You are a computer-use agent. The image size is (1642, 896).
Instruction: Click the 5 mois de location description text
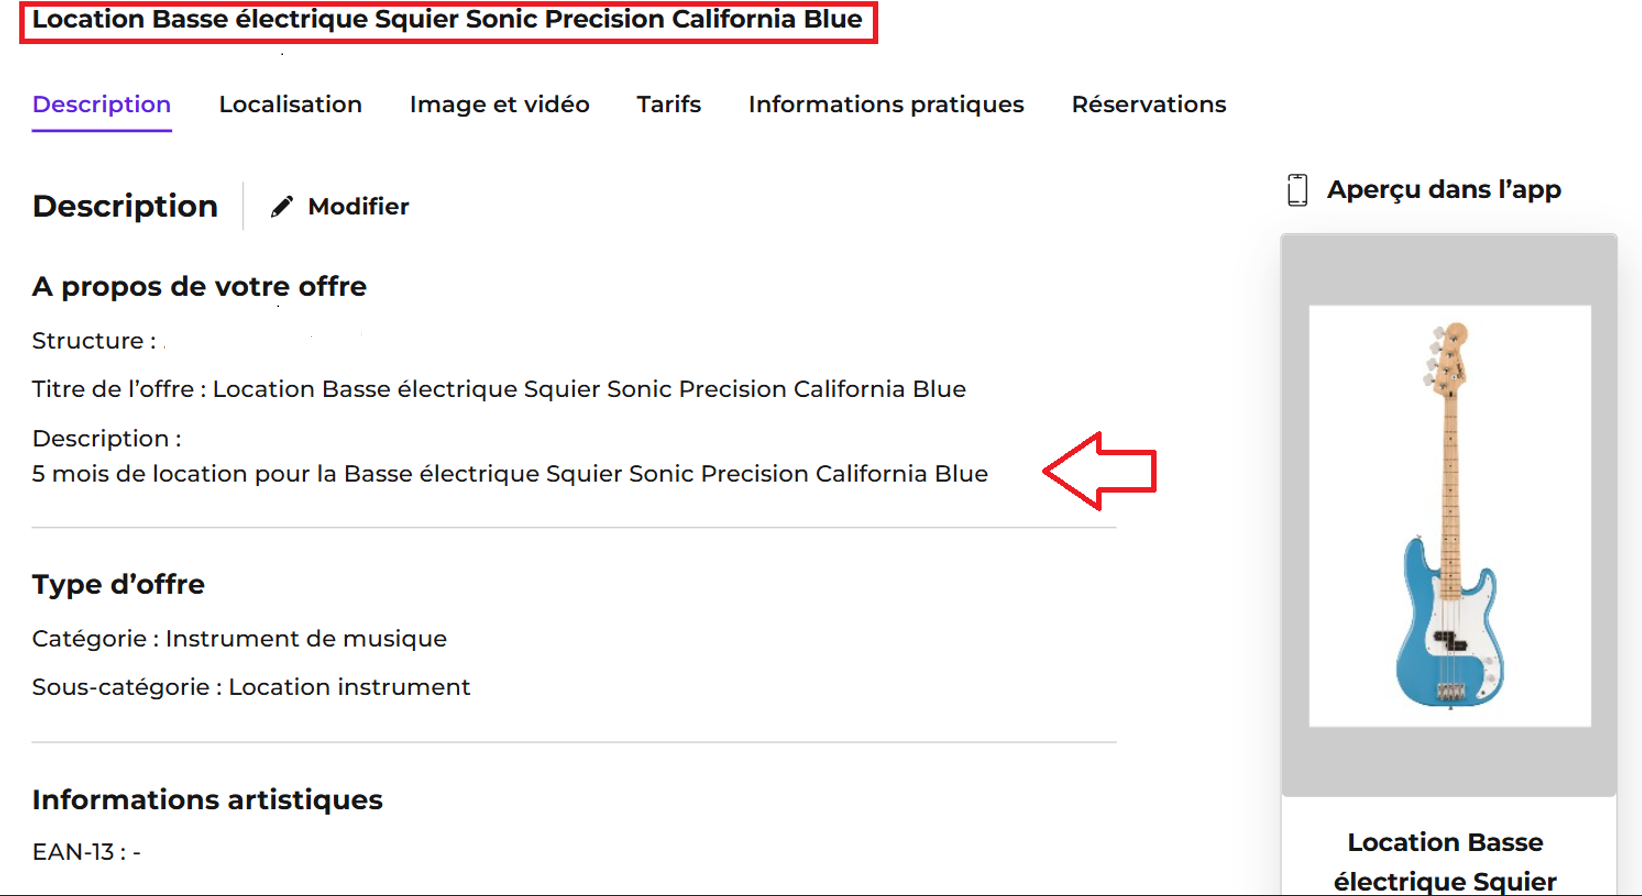coord(510,474)
